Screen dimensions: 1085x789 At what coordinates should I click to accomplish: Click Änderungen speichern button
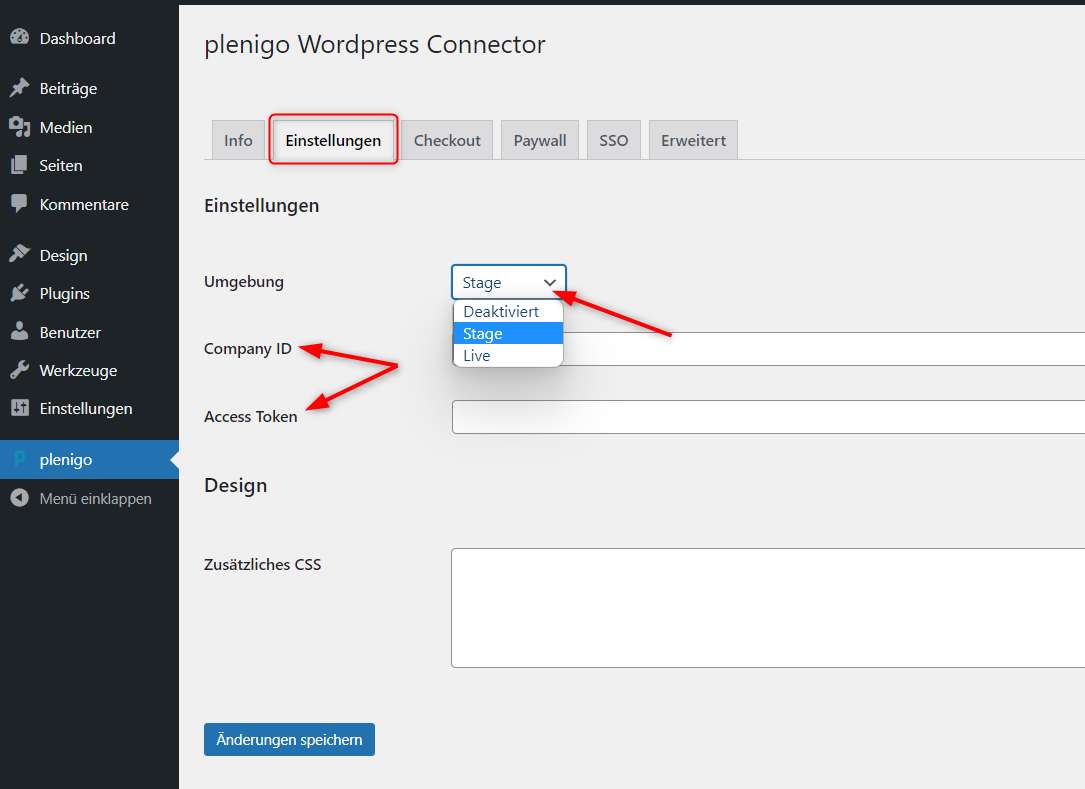[289, 739]
